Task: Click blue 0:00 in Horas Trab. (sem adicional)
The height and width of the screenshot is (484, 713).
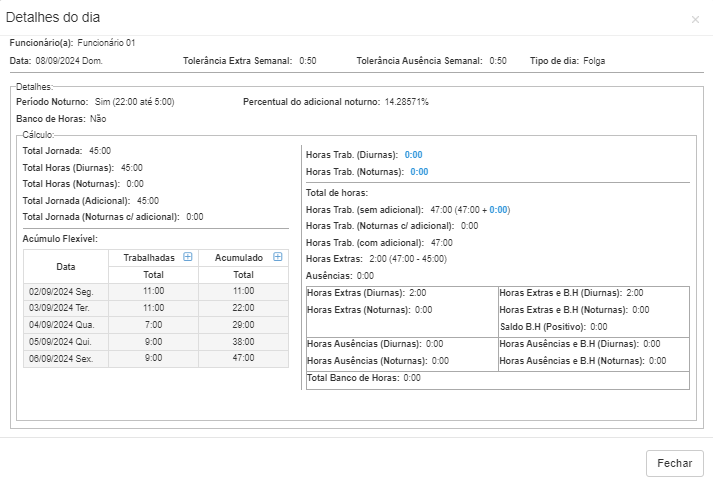Action: coord(499,210)
